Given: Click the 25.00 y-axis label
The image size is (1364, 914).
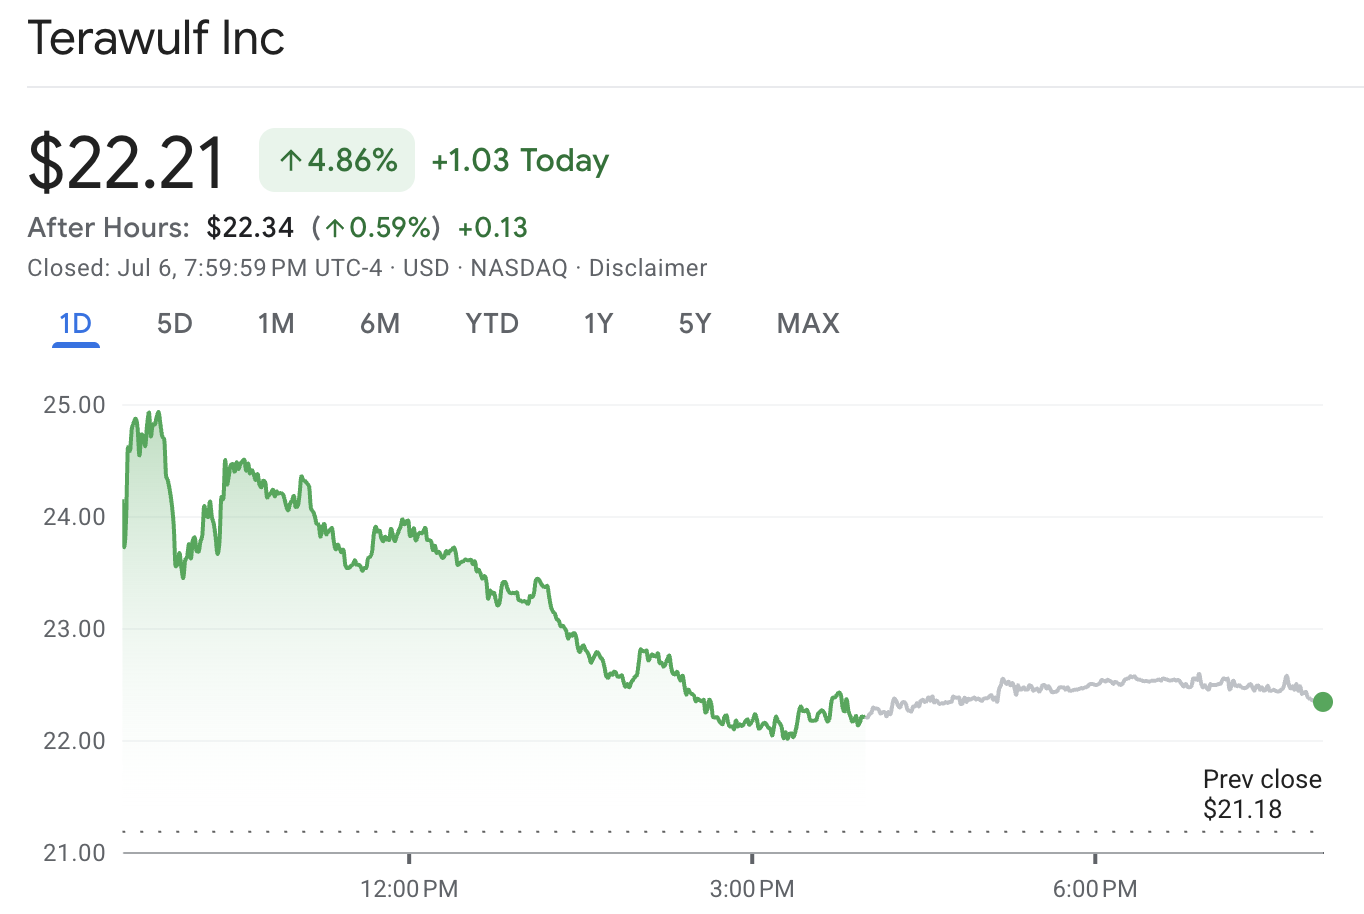Looking at the screenshot, I should (74, 405).
